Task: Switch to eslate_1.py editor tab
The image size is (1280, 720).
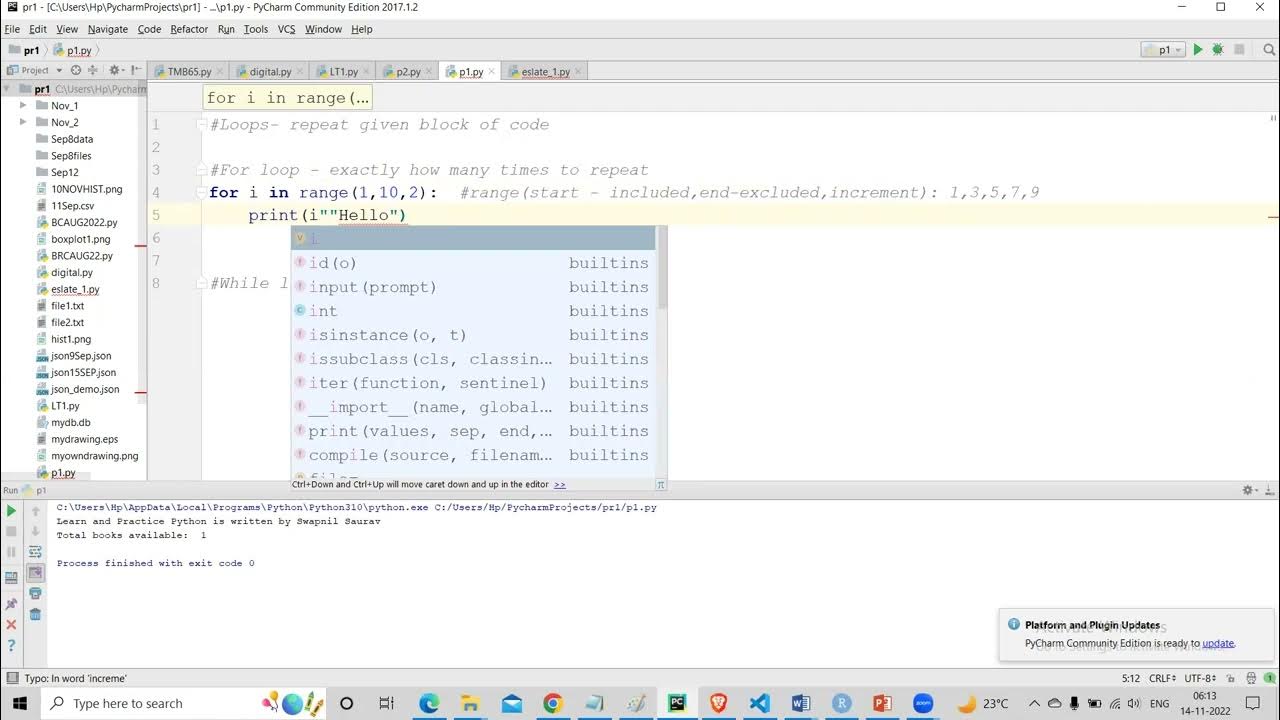Action: click(x=546, y=71)
